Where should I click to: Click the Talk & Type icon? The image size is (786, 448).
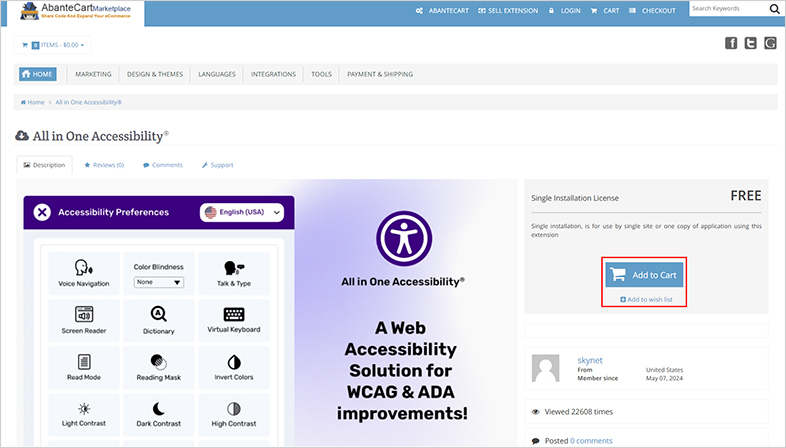click(x=234, y=269)
